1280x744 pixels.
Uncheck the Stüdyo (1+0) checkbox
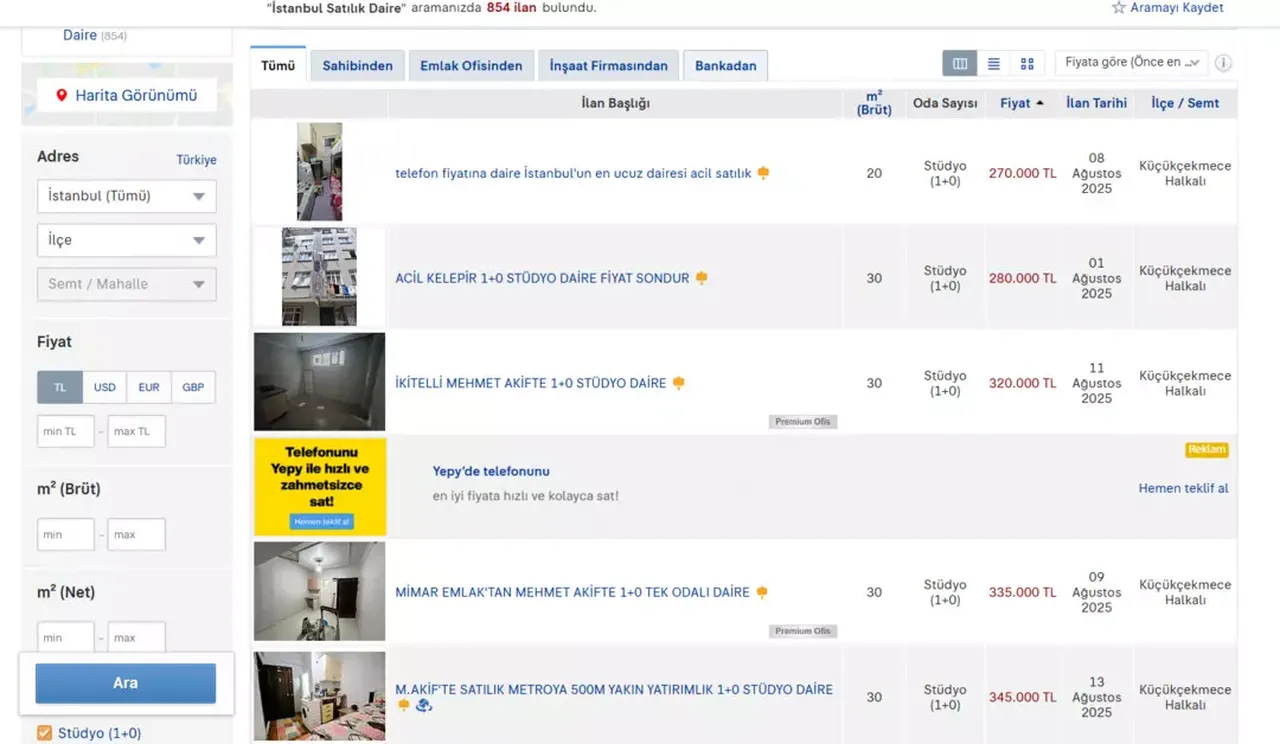tap(44, 733)
